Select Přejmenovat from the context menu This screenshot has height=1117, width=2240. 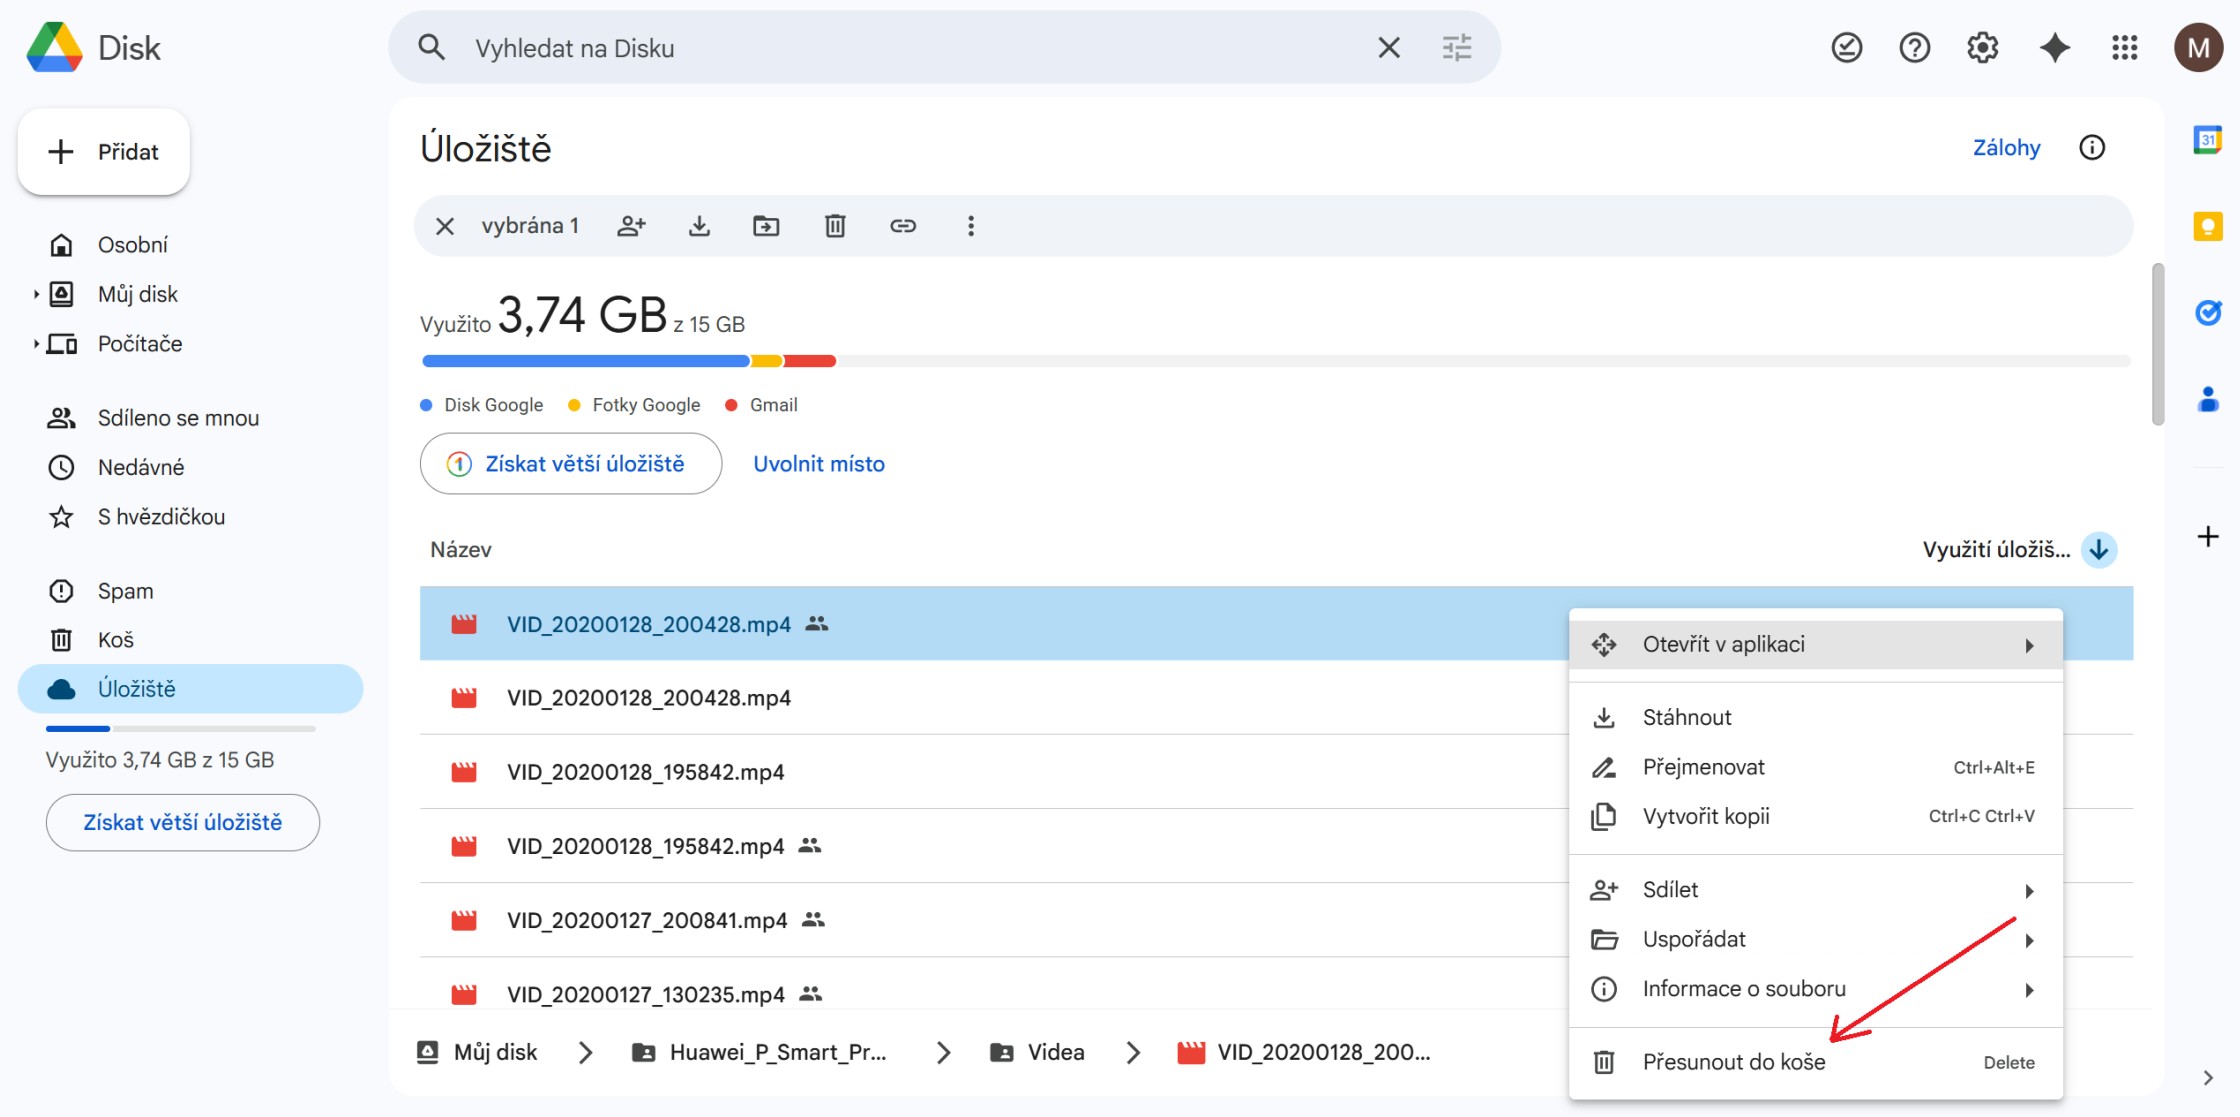click(1703, 767)
